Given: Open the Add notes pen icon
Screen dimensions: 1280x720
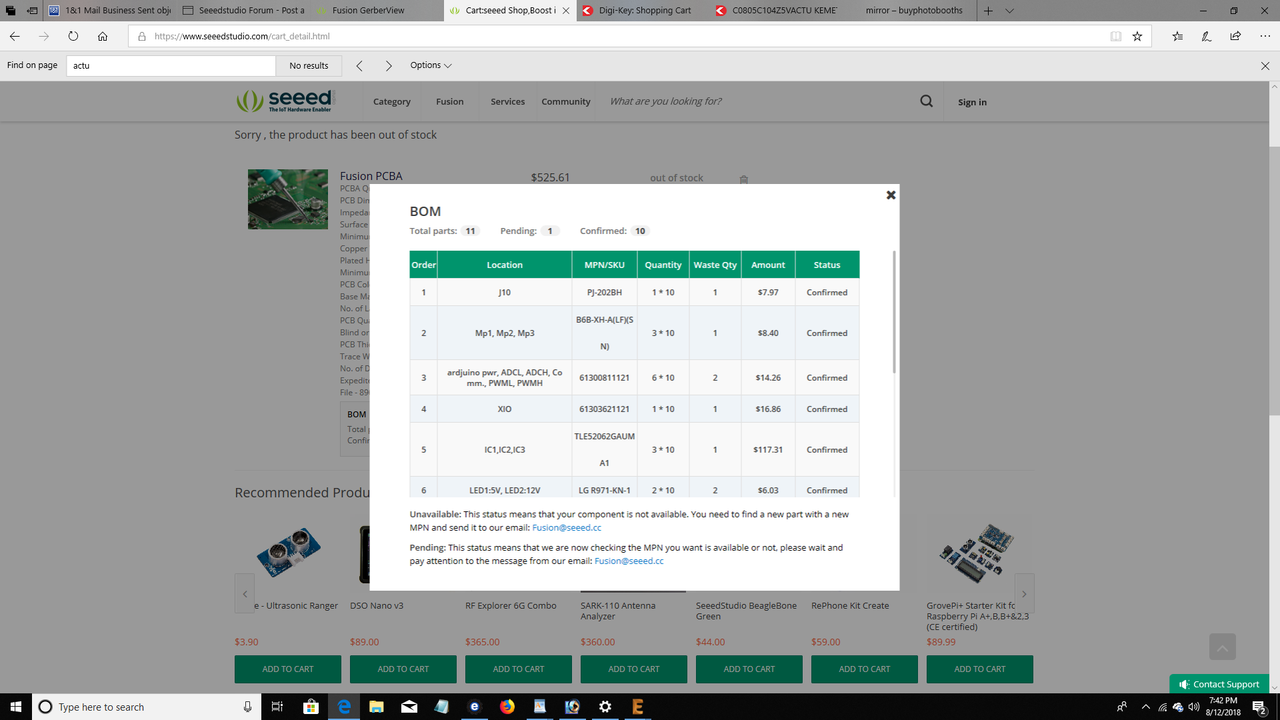Looking at the screenshot, I should (x=1207, y=36).
